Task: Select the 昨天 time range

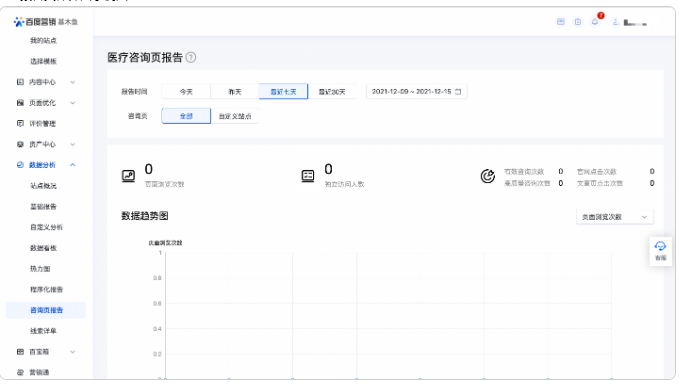Action: (x=235, y=91)
